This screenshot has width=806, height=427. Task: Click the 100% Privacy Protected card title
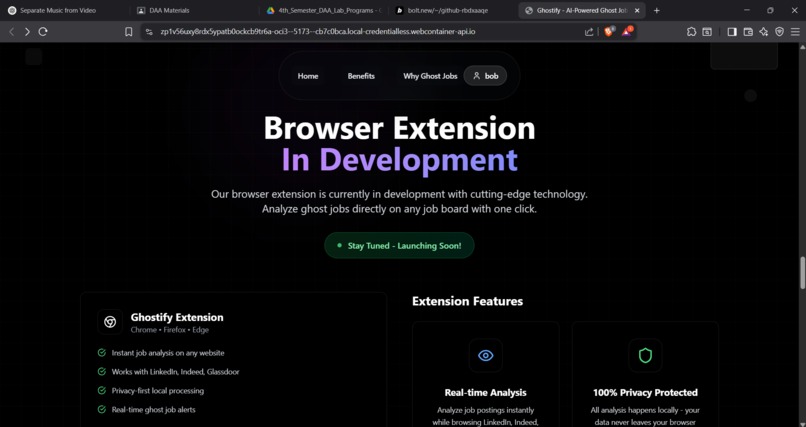[645, 393]
